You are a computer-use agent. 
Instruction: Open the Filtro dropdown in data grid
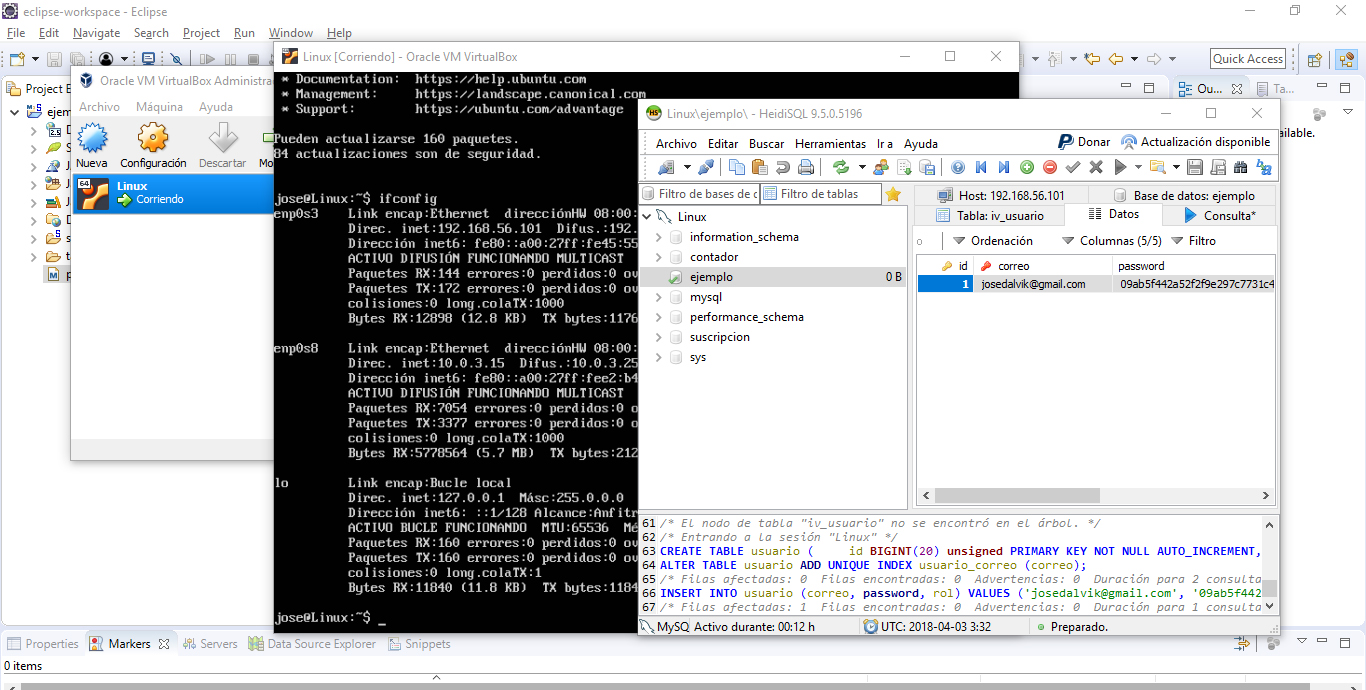click(1194, 241)
